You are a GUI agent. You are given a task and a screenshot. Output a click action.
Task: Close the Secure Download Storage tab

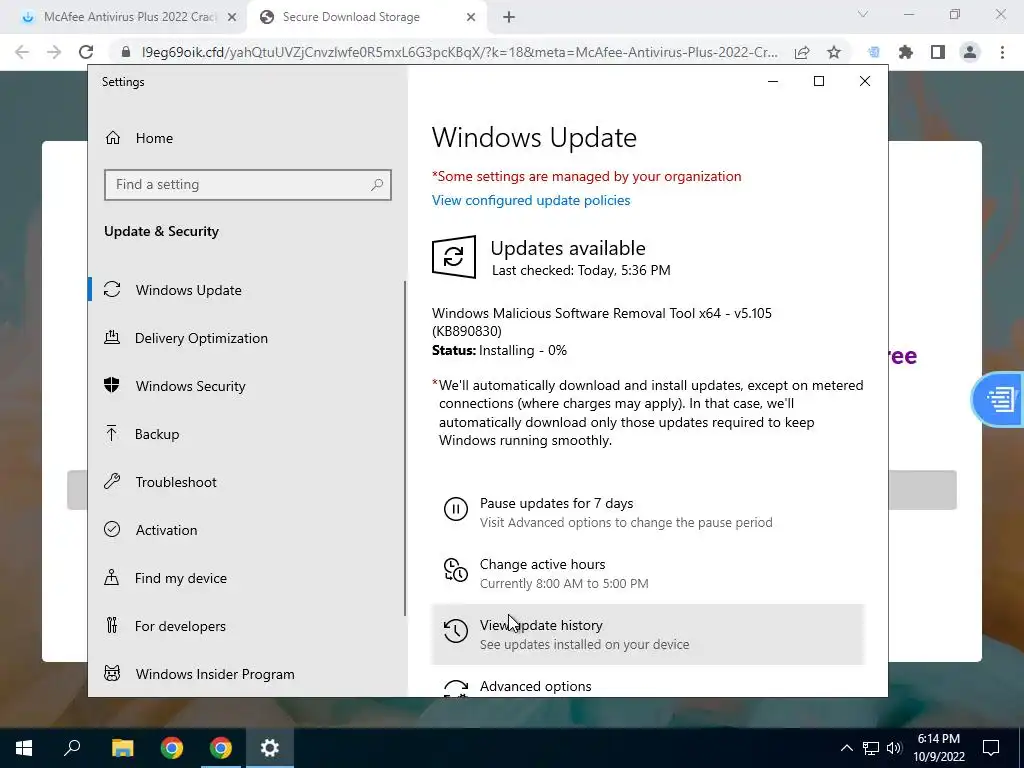click(x=471, y=18)
